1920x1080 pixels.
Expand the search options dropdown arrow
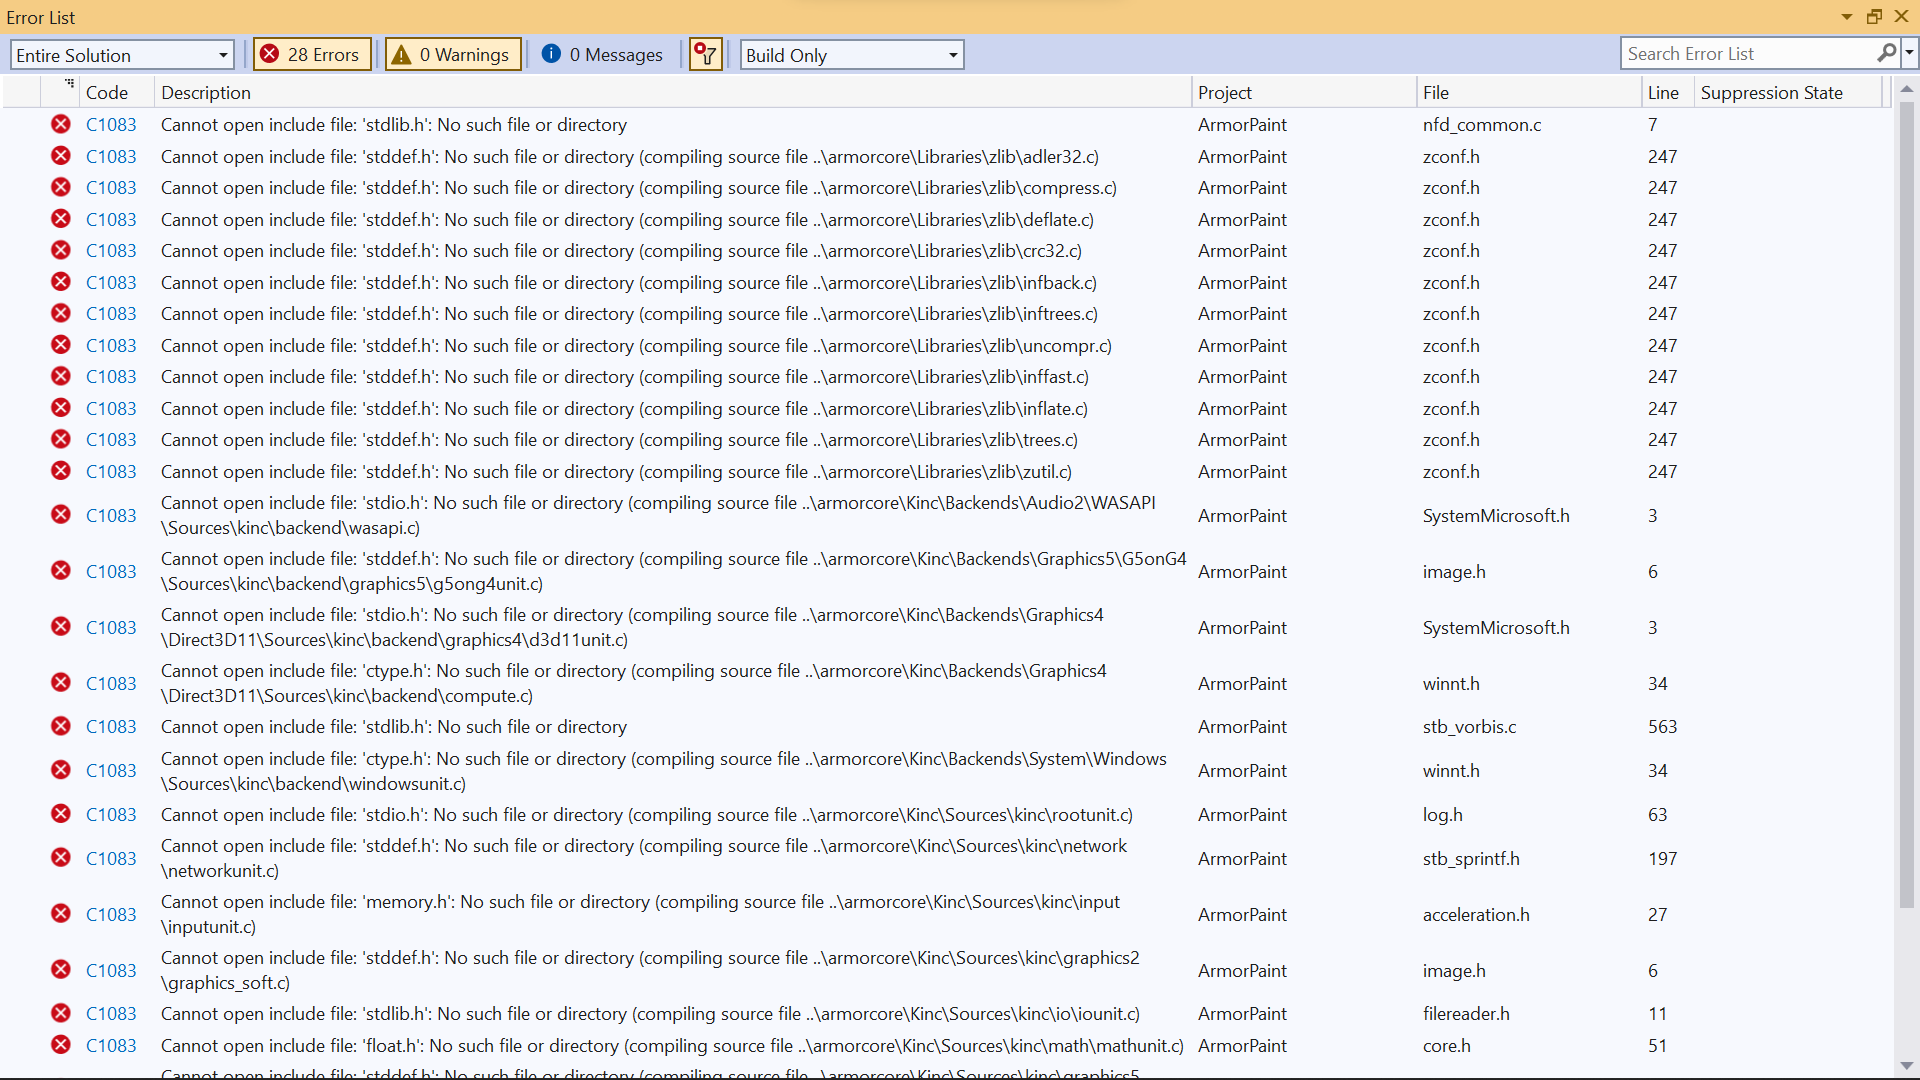pos(1910,52)
